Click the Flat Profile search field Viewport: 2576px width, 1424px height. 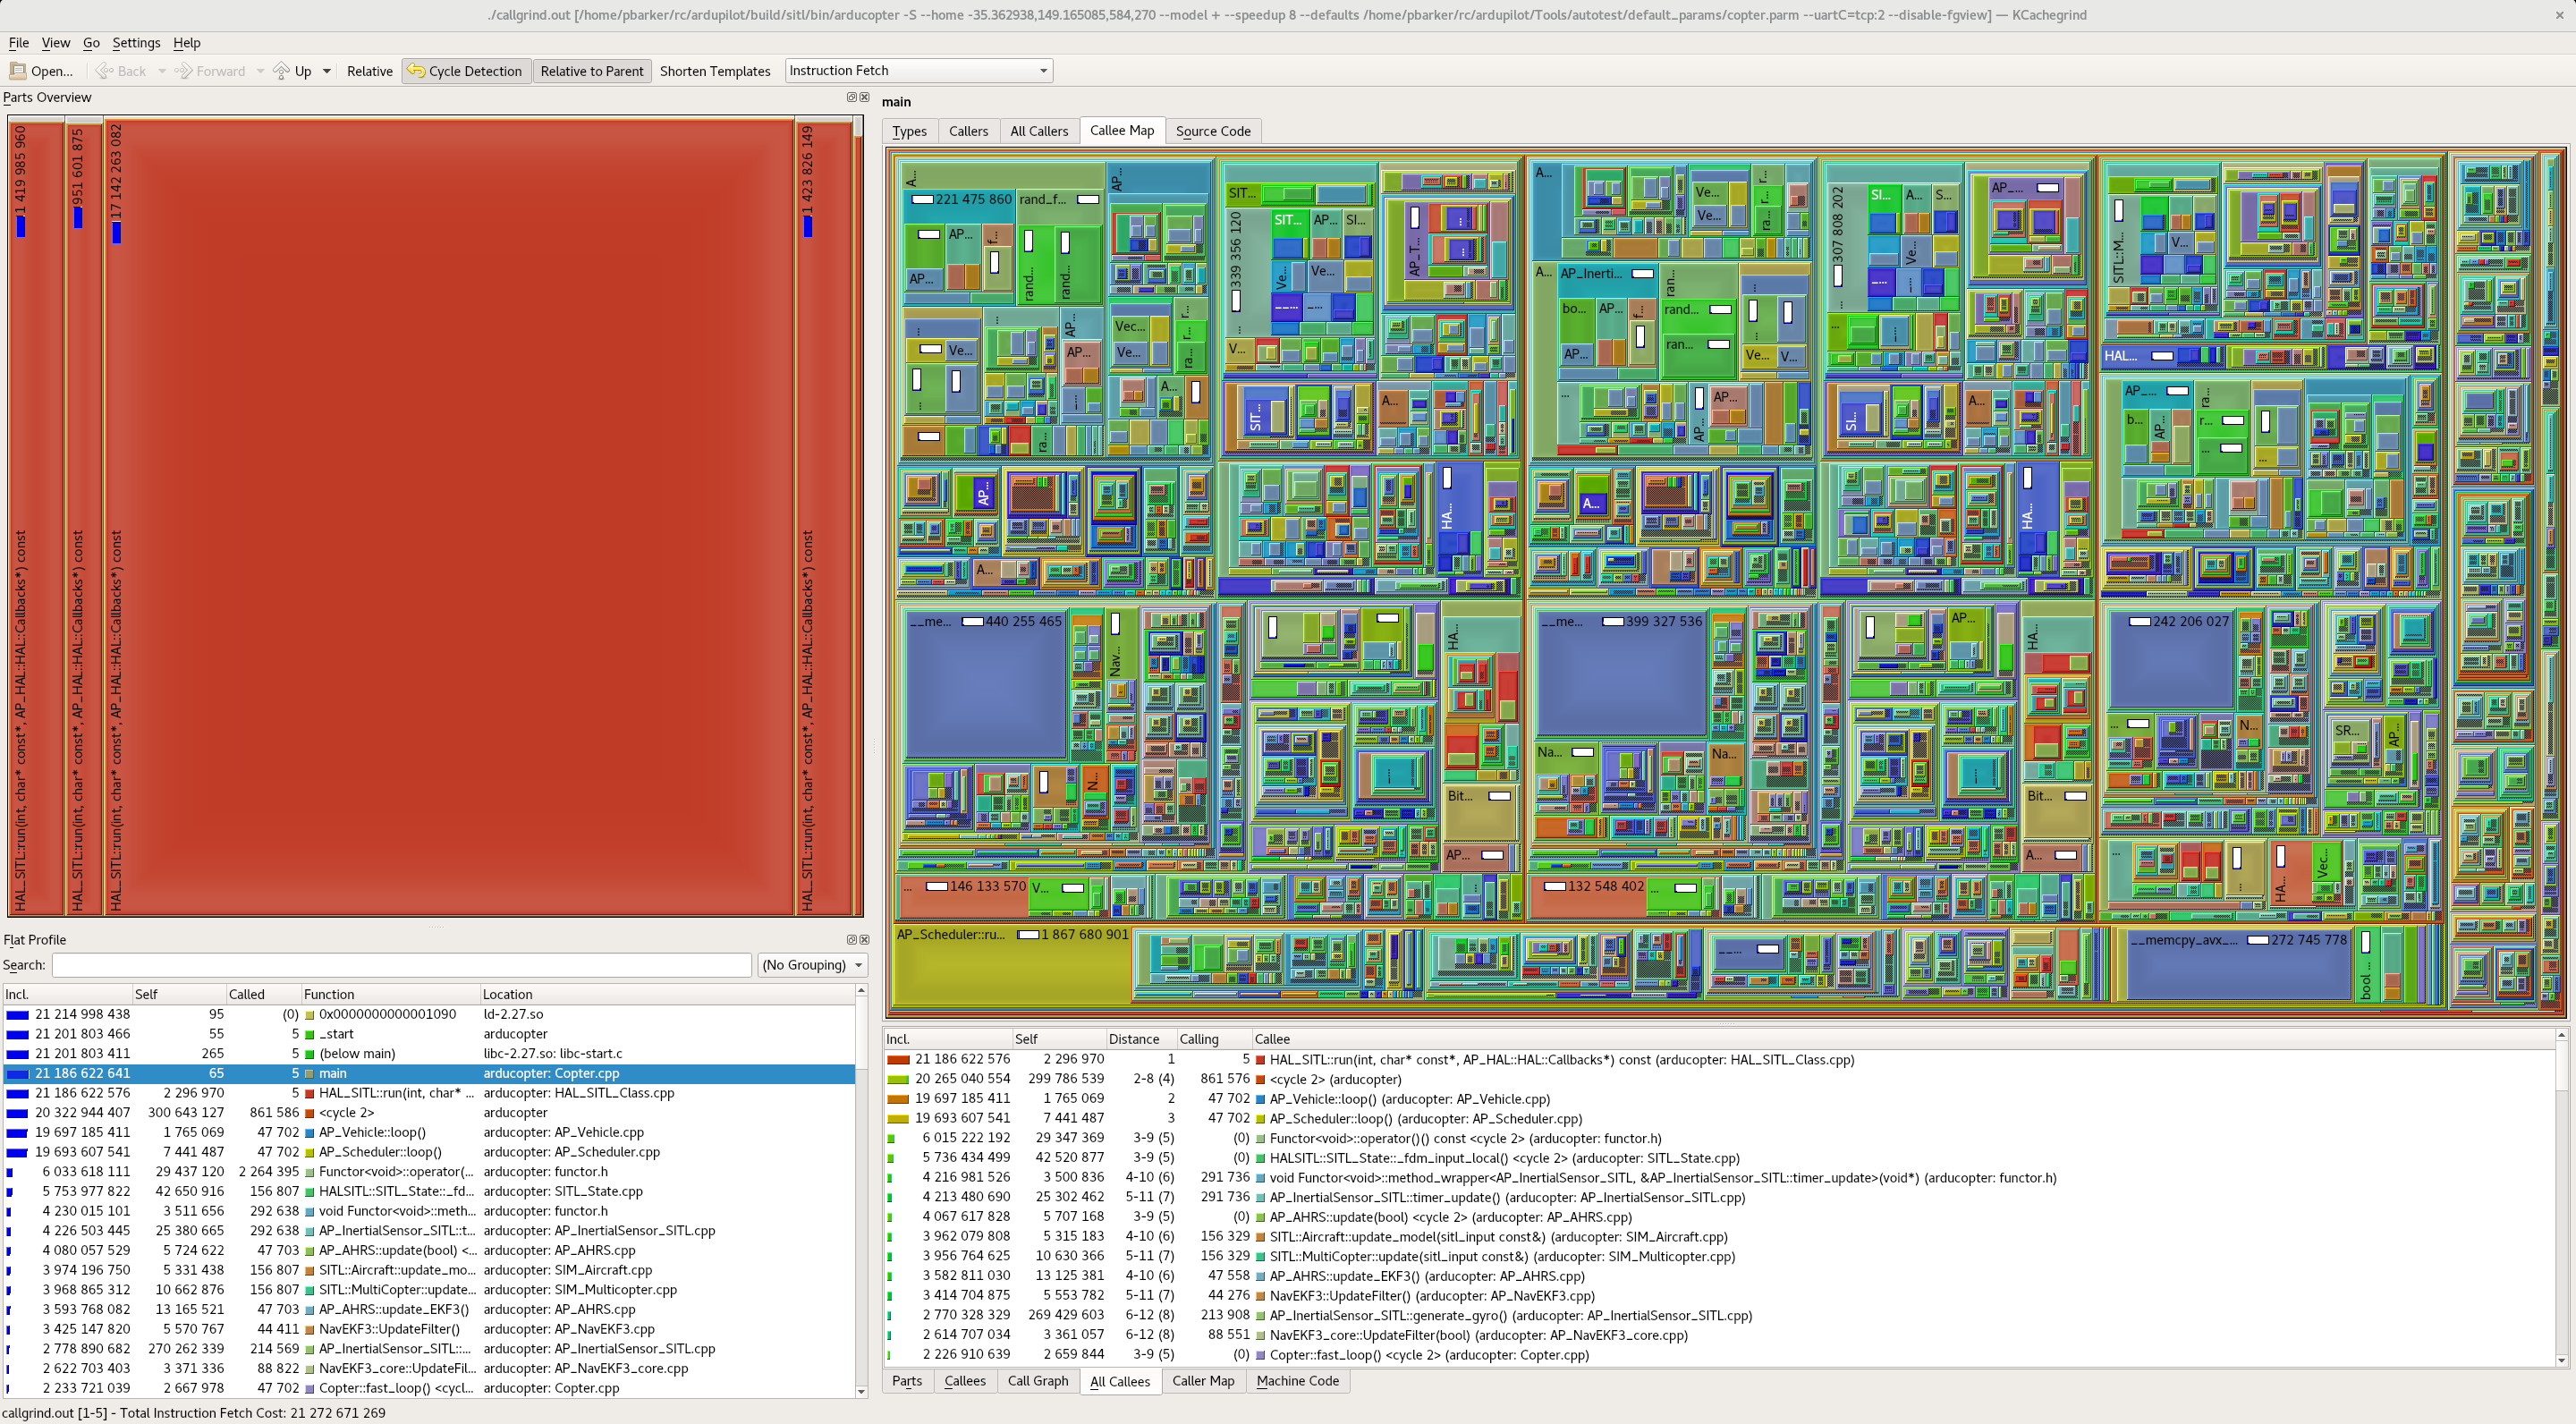pyautogui.click(x=400, y=965)
